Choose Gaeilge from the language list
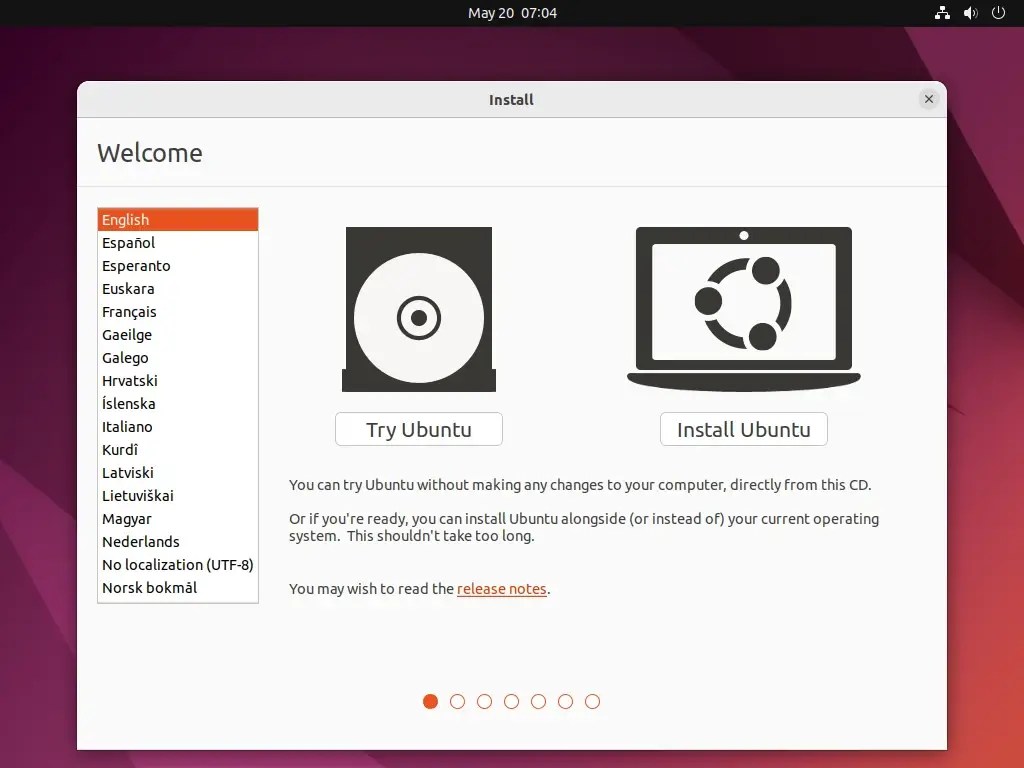 [x=178, y=334]
